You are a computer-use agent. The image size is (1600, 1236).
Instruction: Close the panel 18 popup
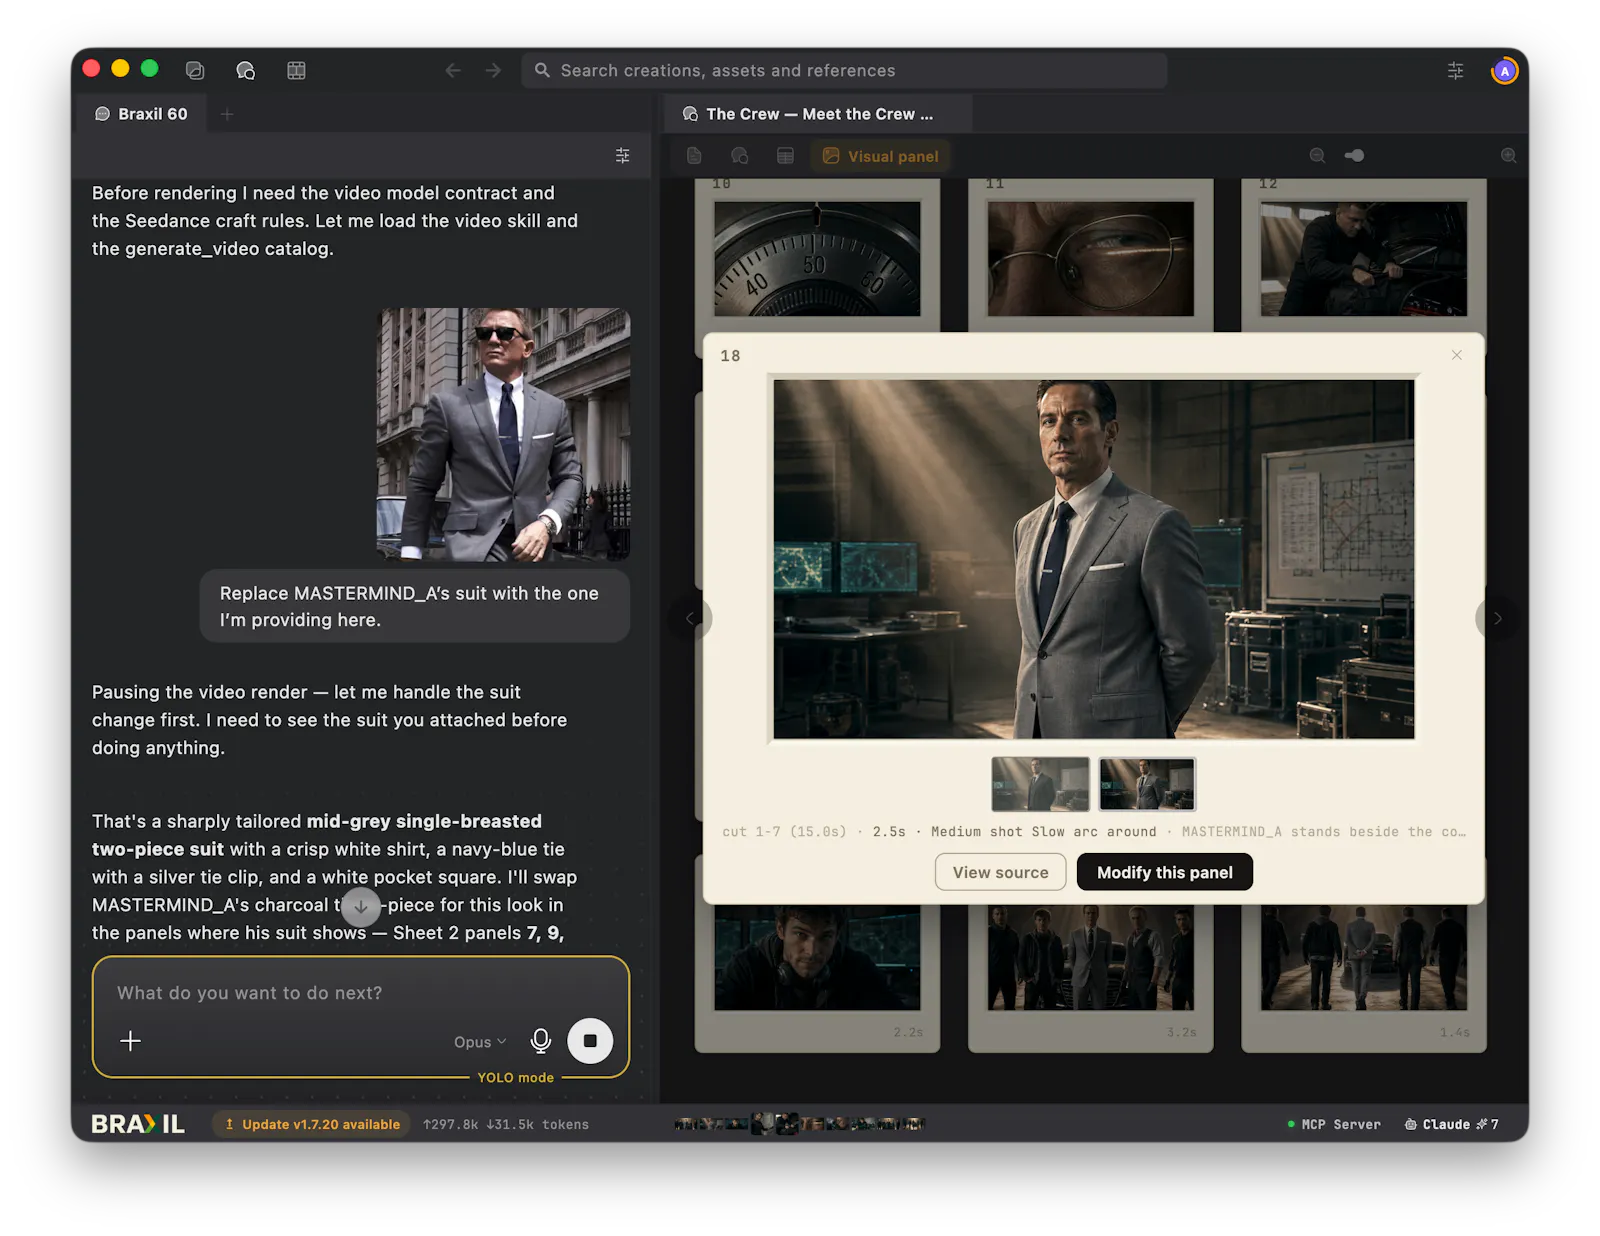[x=1456, y=355]
